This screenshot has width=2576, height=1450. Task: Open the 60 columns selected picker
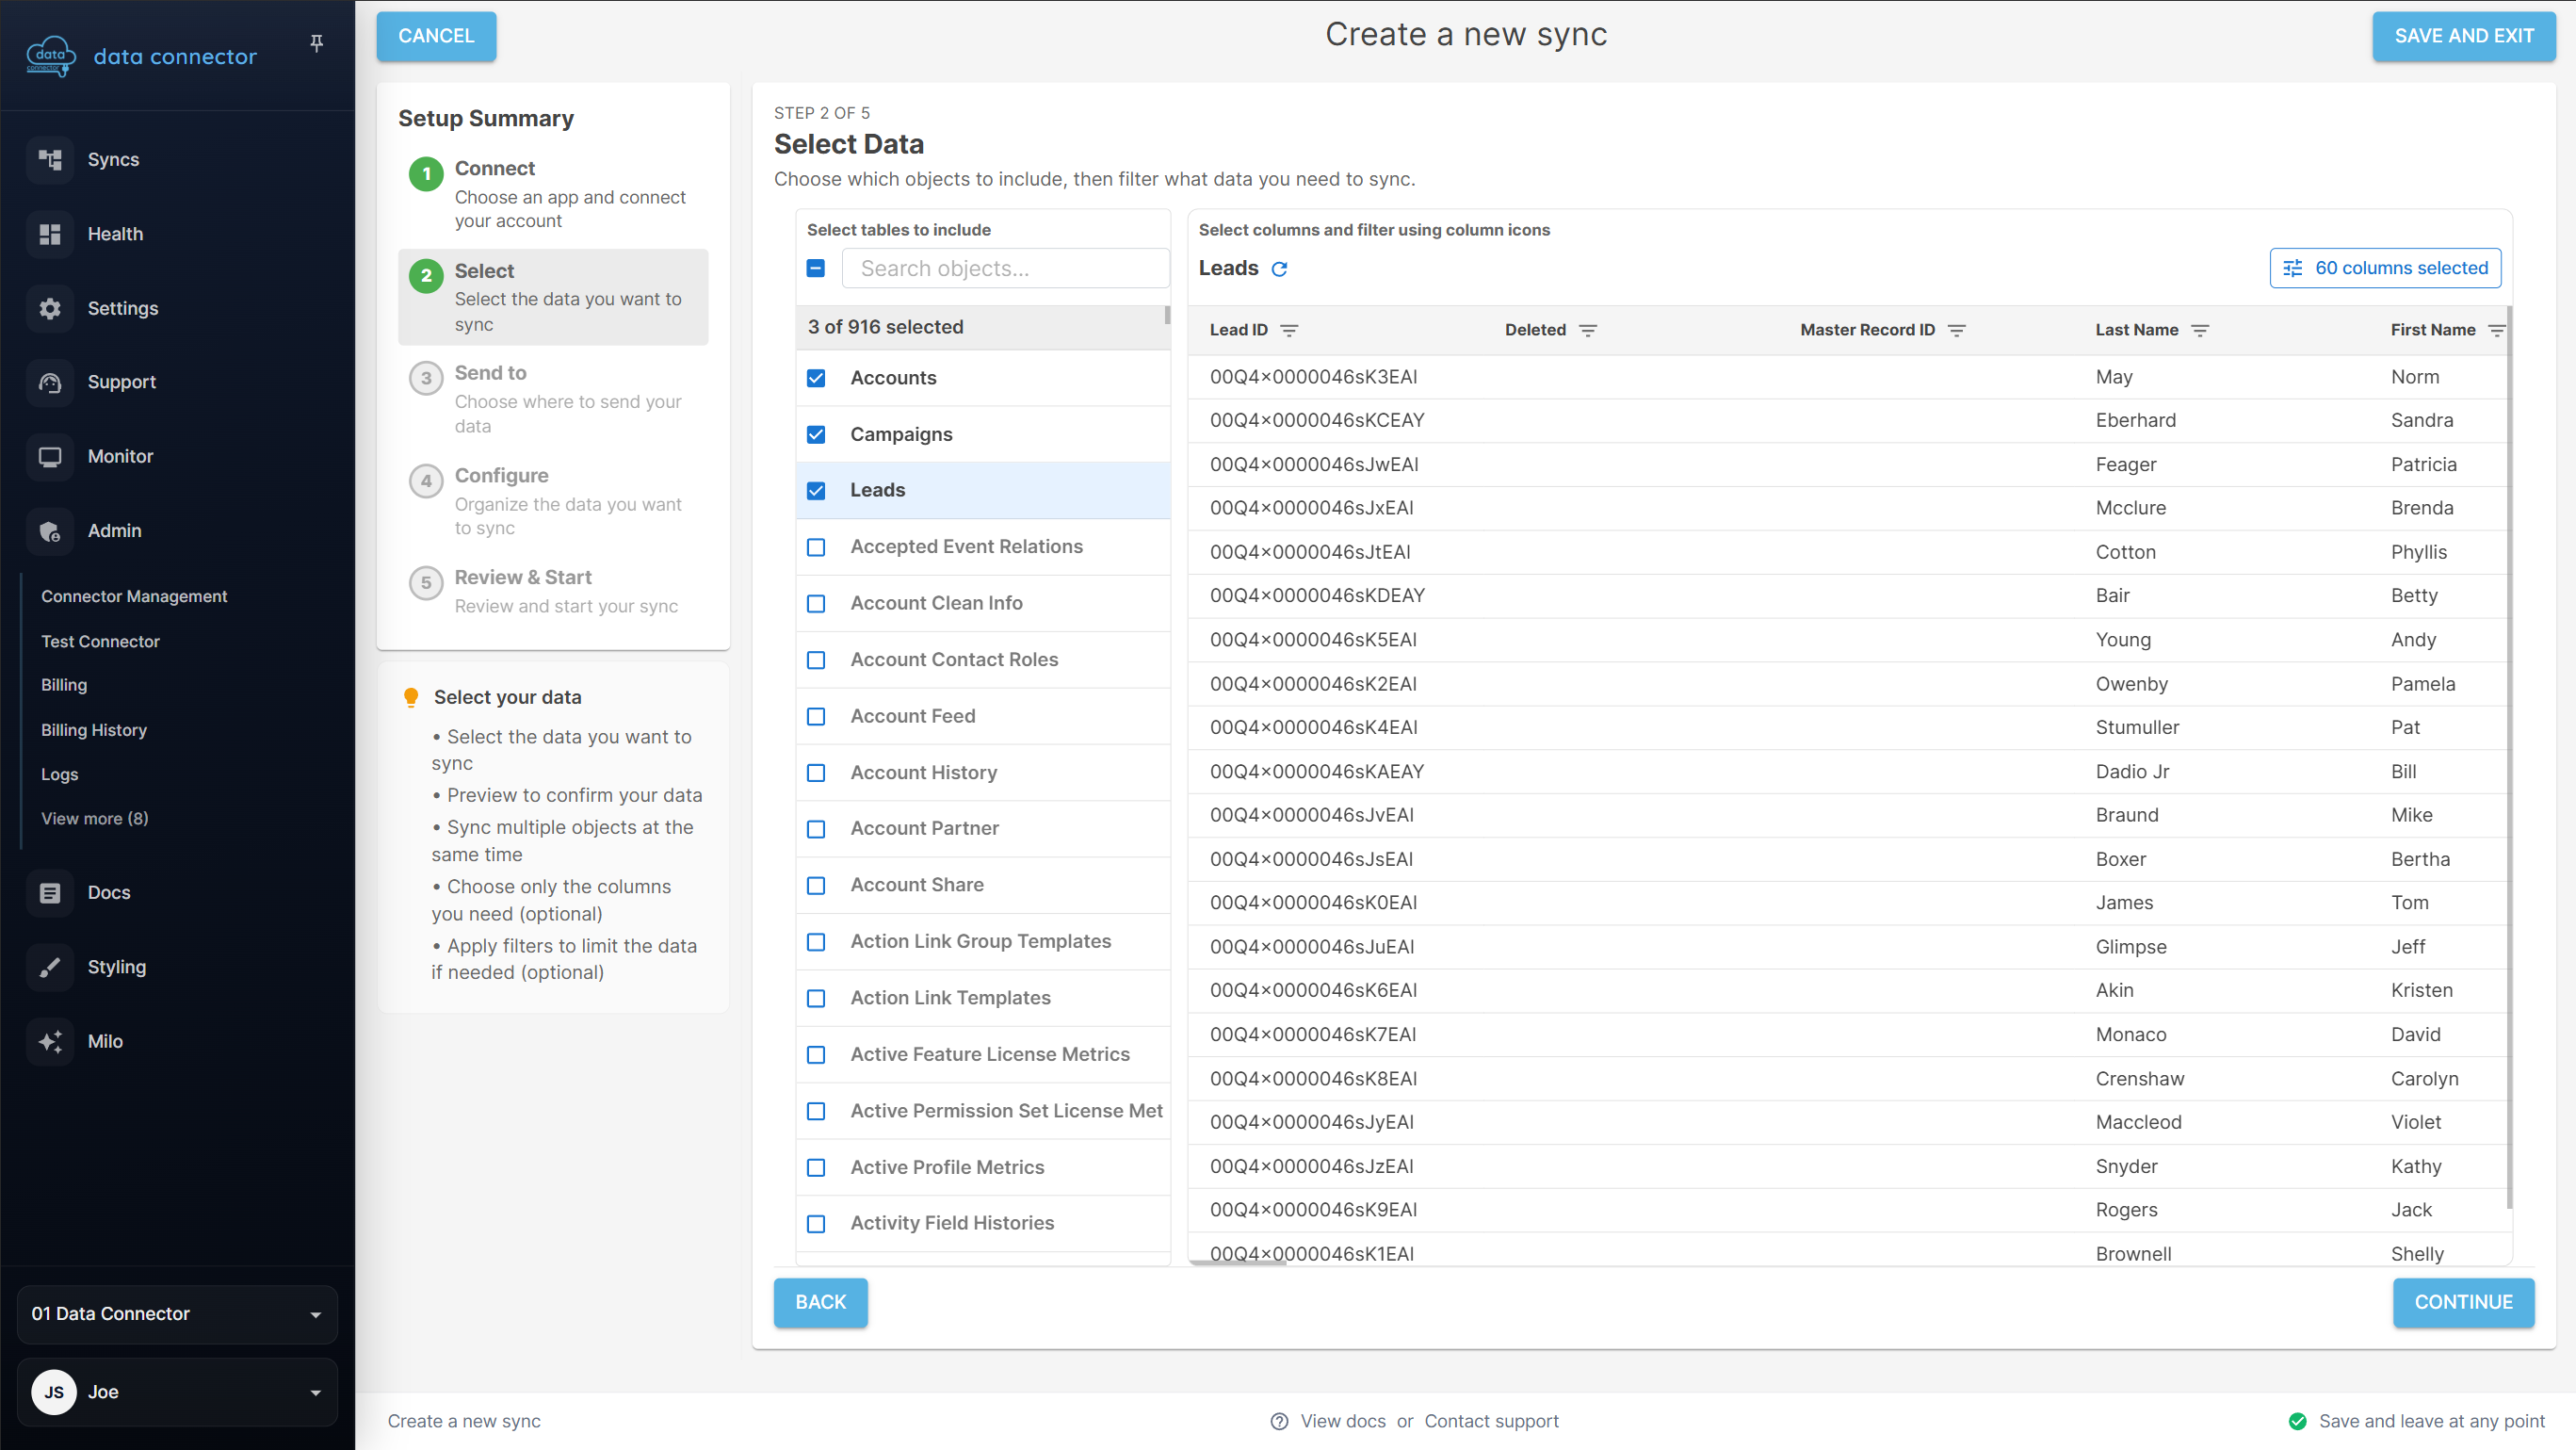point(2385,268)
